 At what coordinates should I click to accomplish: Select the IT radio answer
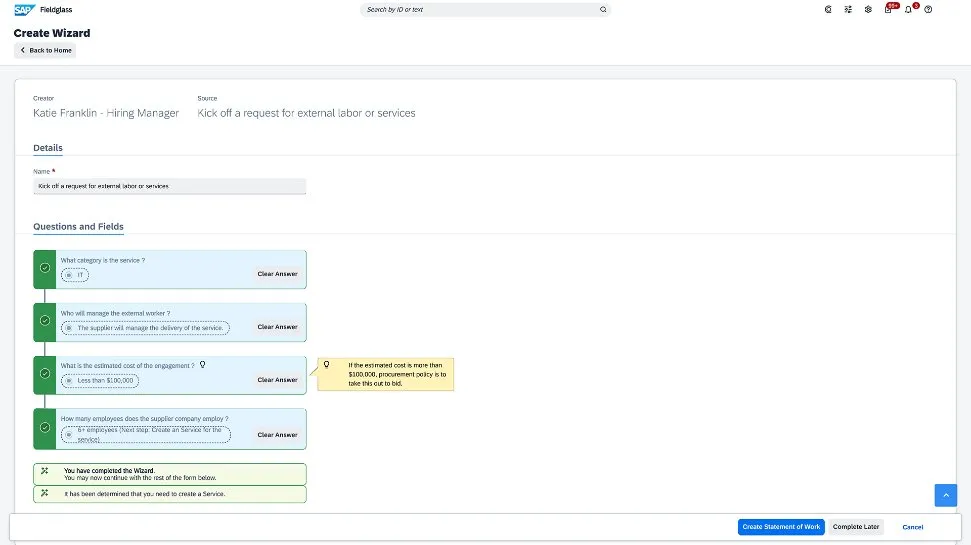pyautogui.click(x=69, y=274)
